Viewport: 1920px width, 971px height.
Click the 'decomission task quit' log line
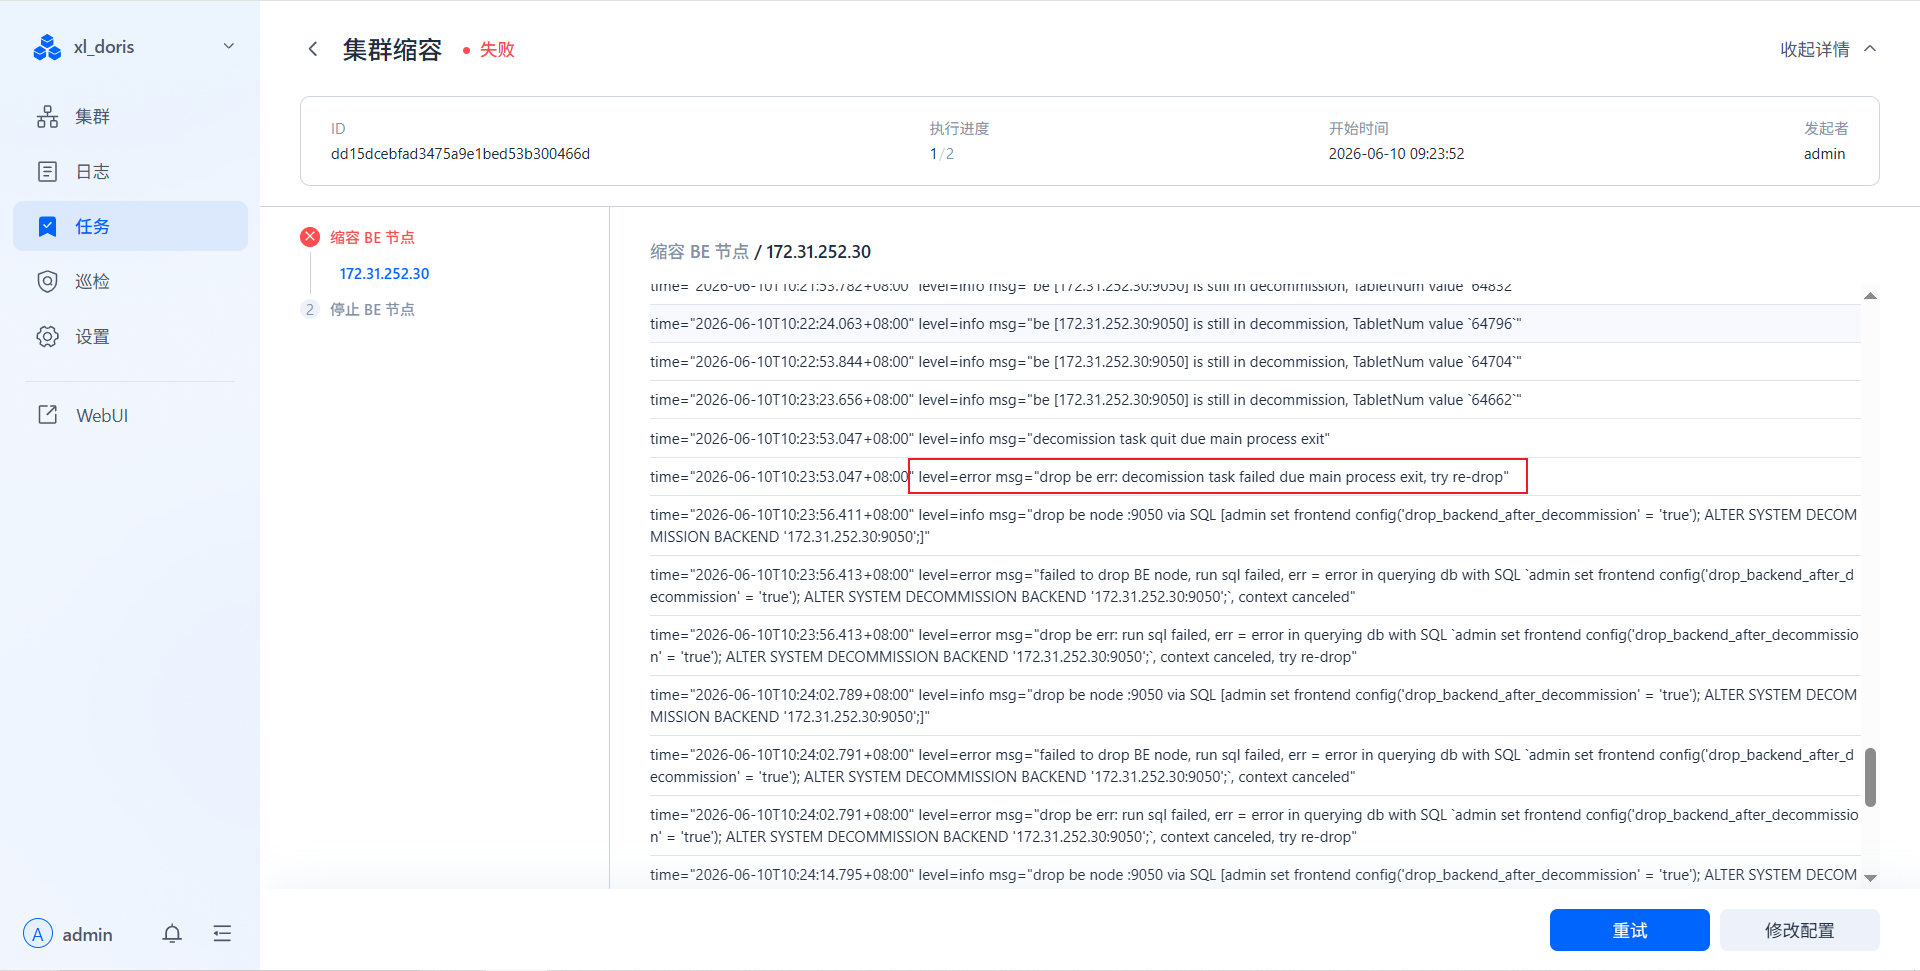pos(1255,439)
